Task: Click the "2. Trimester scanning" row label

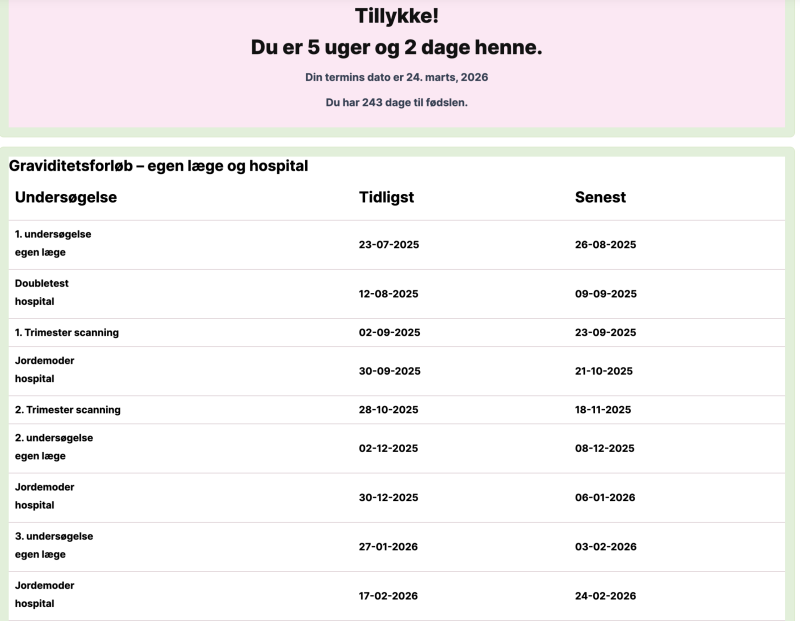Action: tap(67, 410)
